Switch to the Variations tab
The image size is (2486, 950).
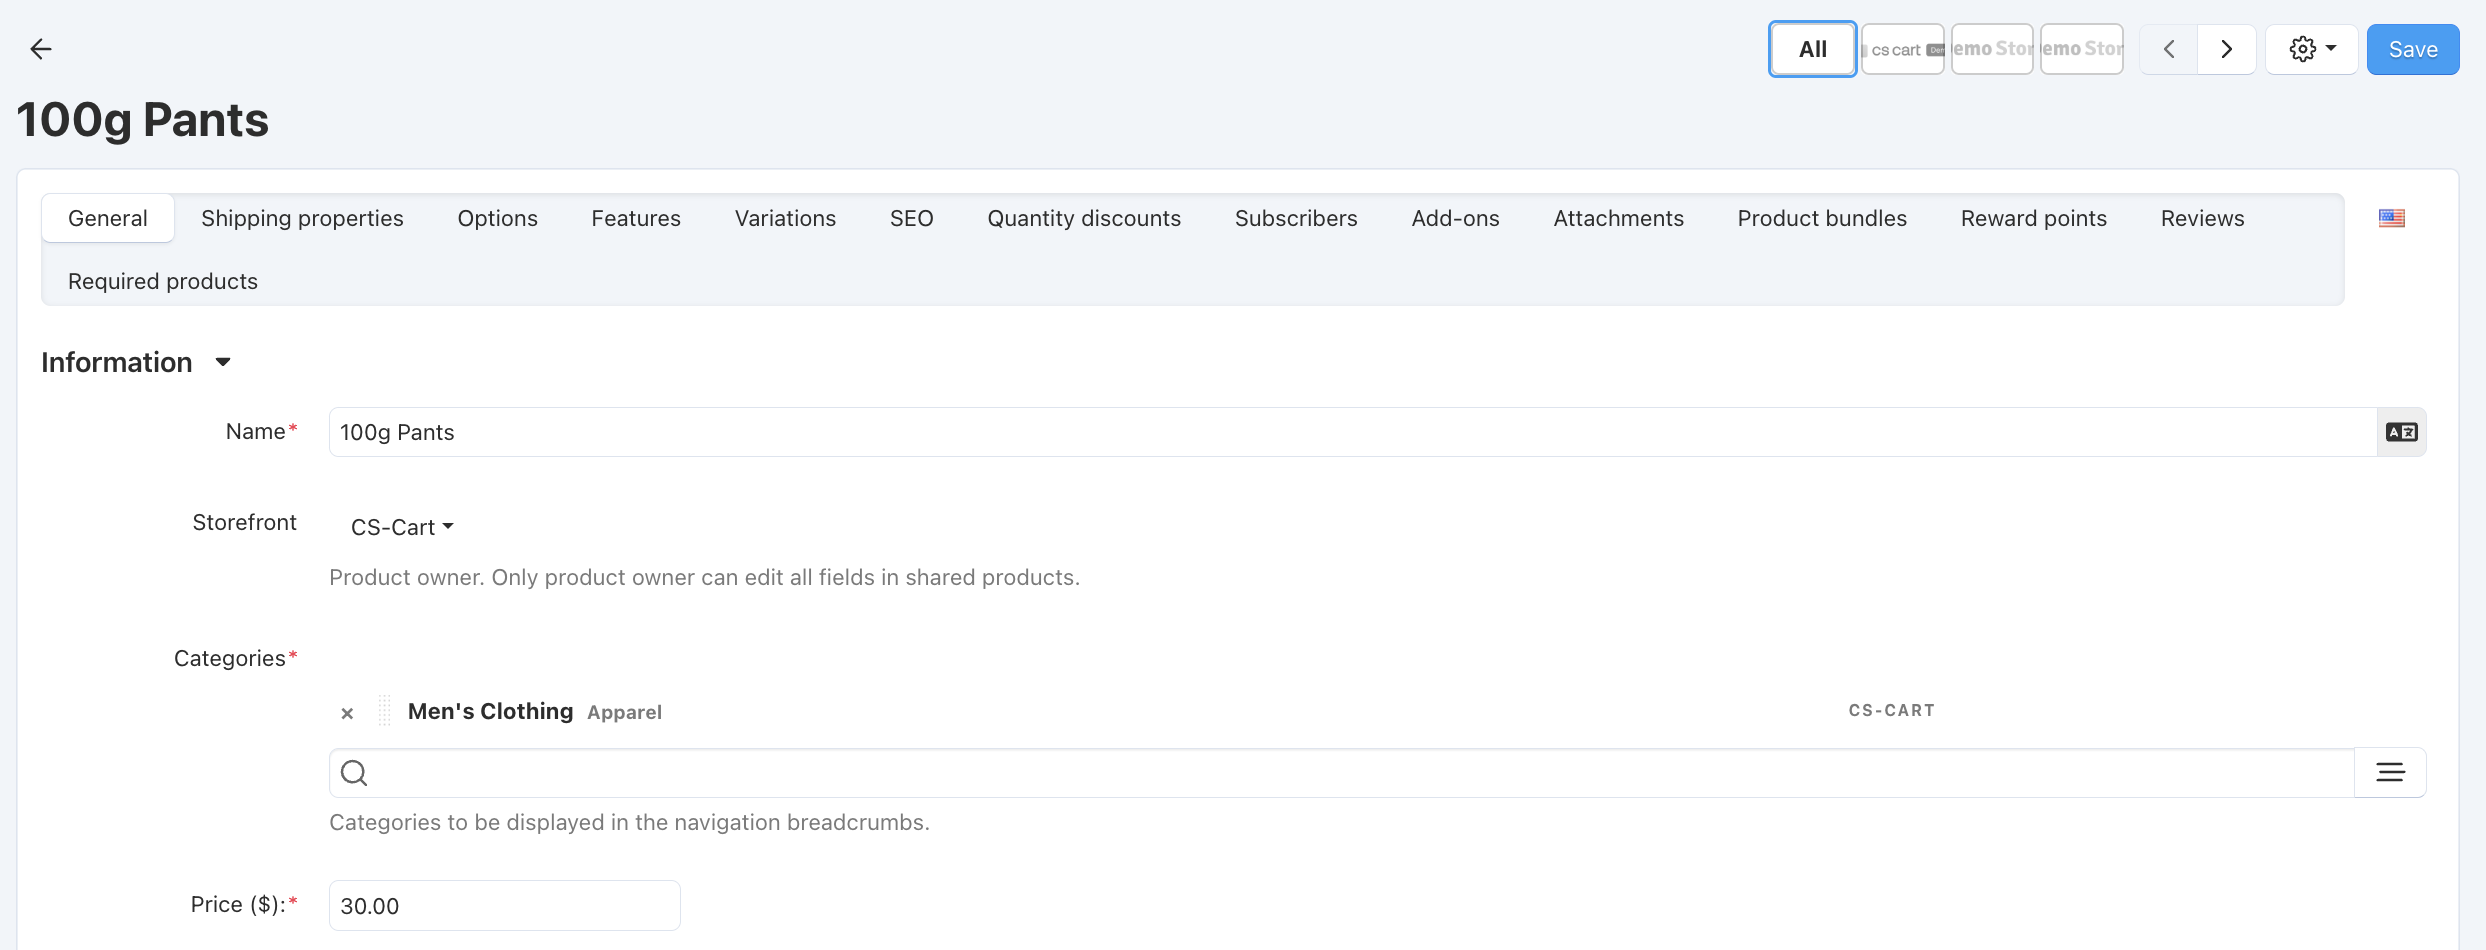pyautogui.click(x=785, y=218)
